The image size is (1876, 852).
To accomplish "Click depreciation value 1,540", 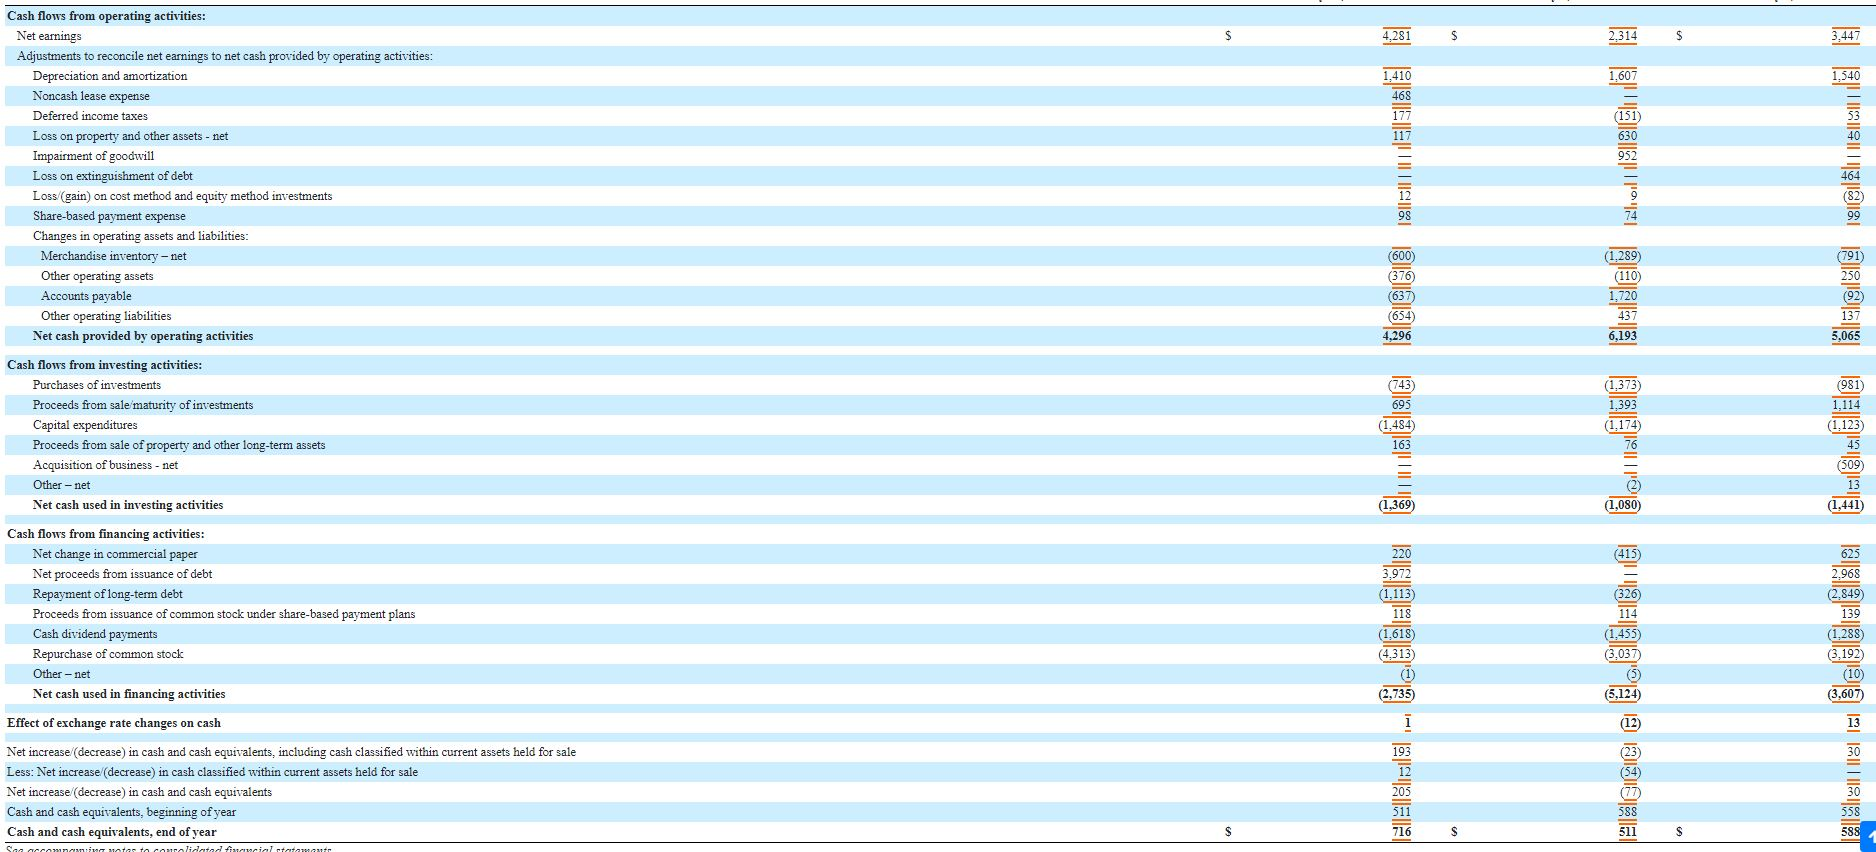I will [x=1845, y=76].
